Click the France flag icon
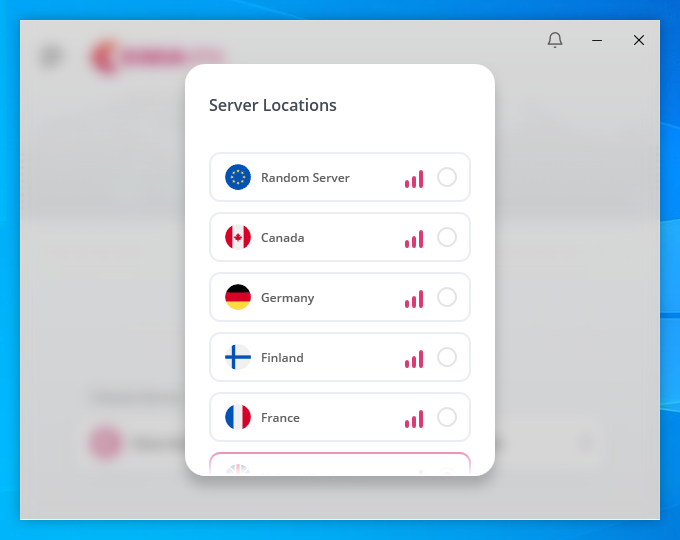 coord(238,418)
